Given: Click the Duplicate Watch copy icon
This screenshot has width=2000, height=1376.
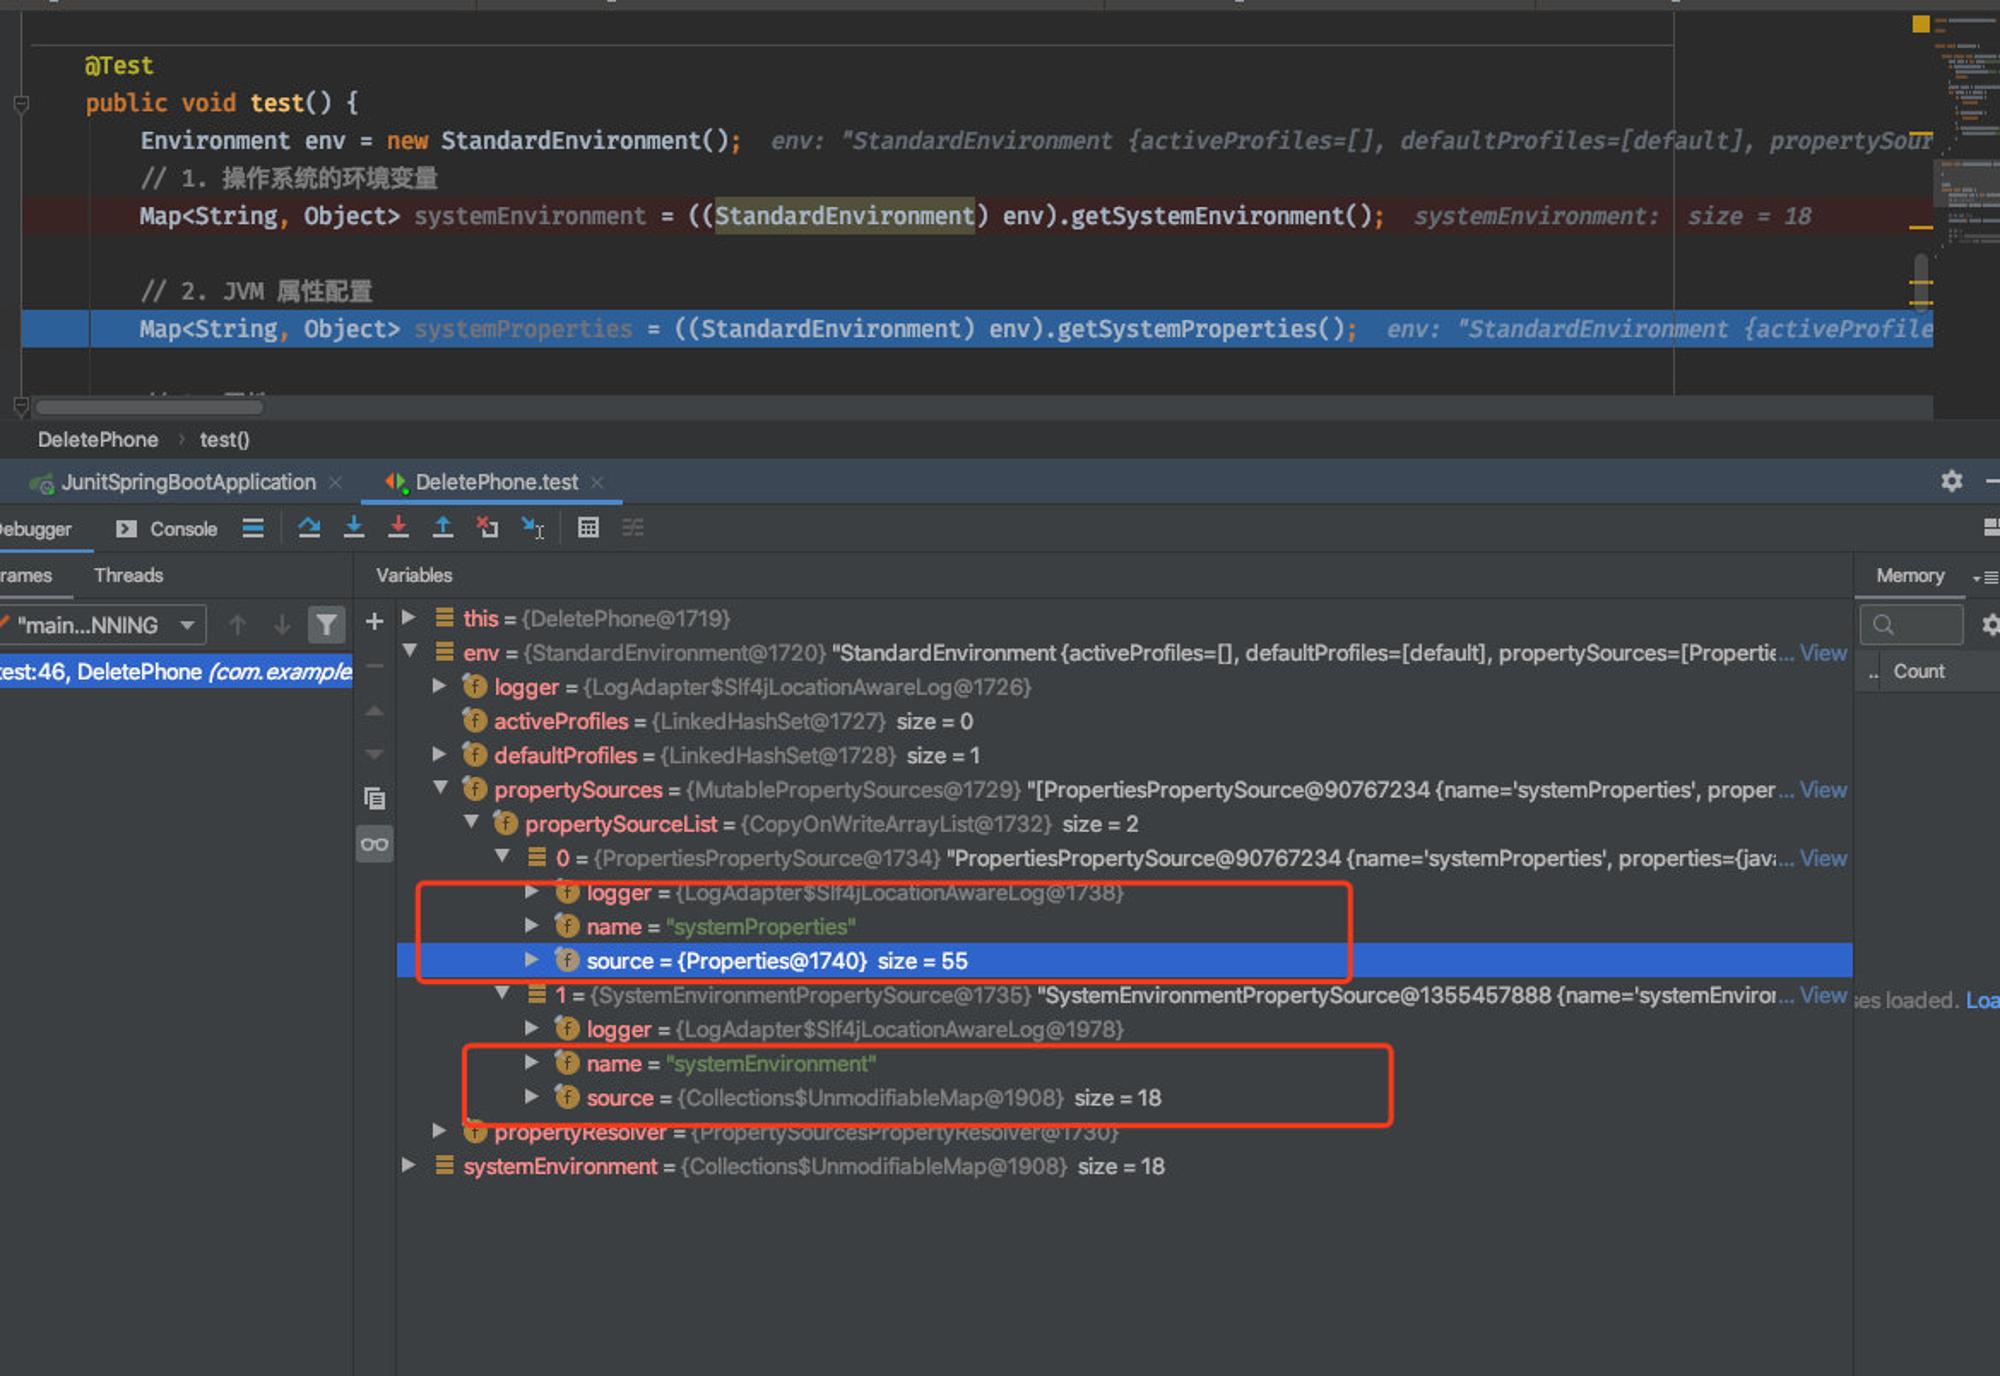Looking at the screenshot, I should 374,798.
